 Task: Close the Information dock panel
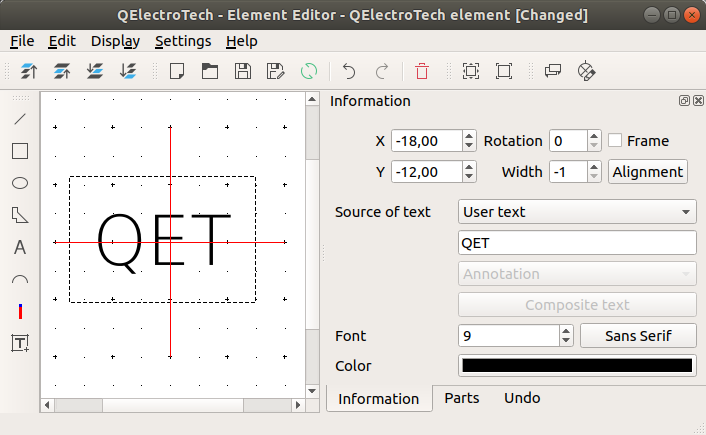click(x=698, y=100)
